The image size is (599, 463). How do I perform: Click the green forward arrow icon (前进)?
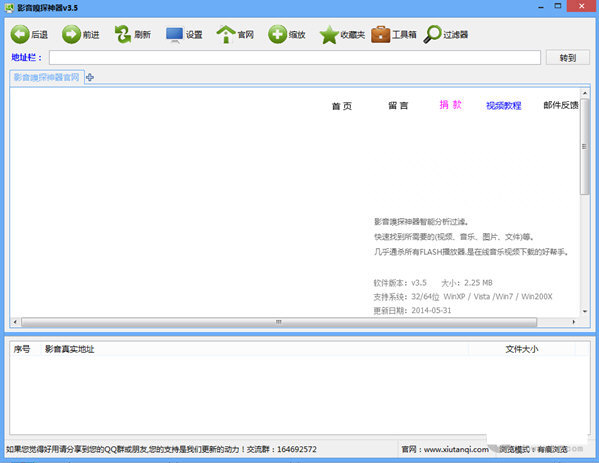tap(71, 34)
